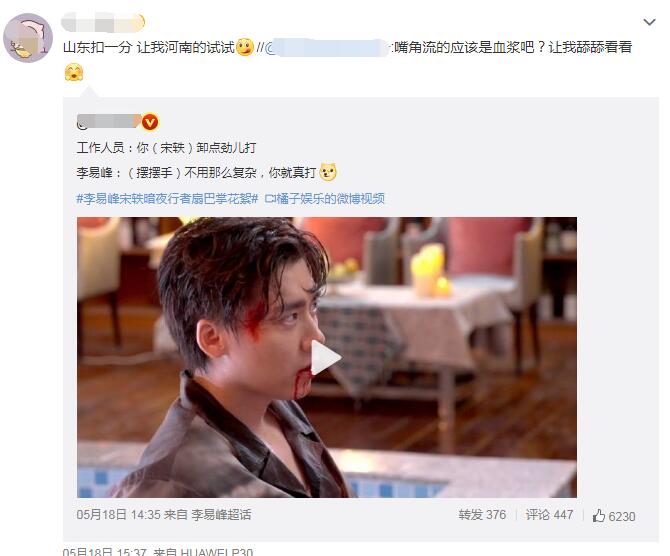Open the 李易峰超话 source link
Image resolution: width=670 pixels, height=556 pixels.
pyautogui.click(x=221, y=515)
